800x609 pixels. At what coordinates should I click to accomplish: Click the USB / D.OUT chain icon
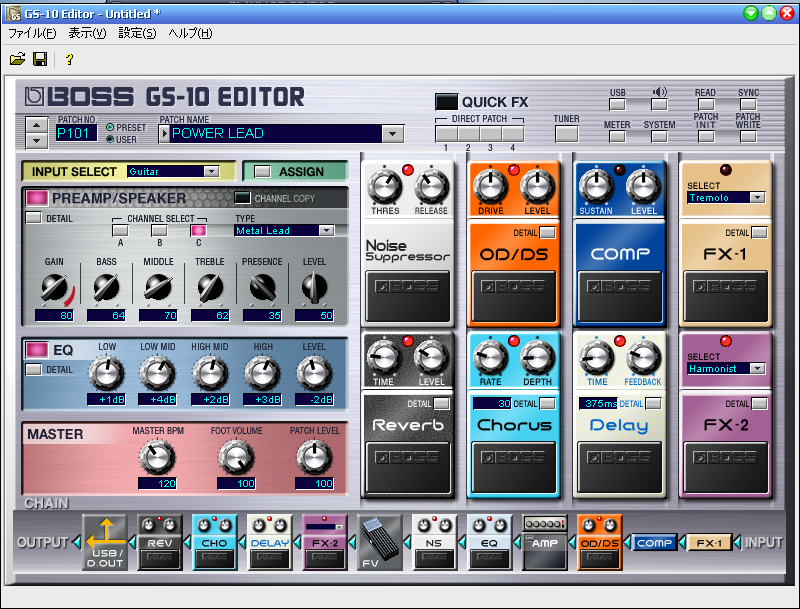point(105,543)
